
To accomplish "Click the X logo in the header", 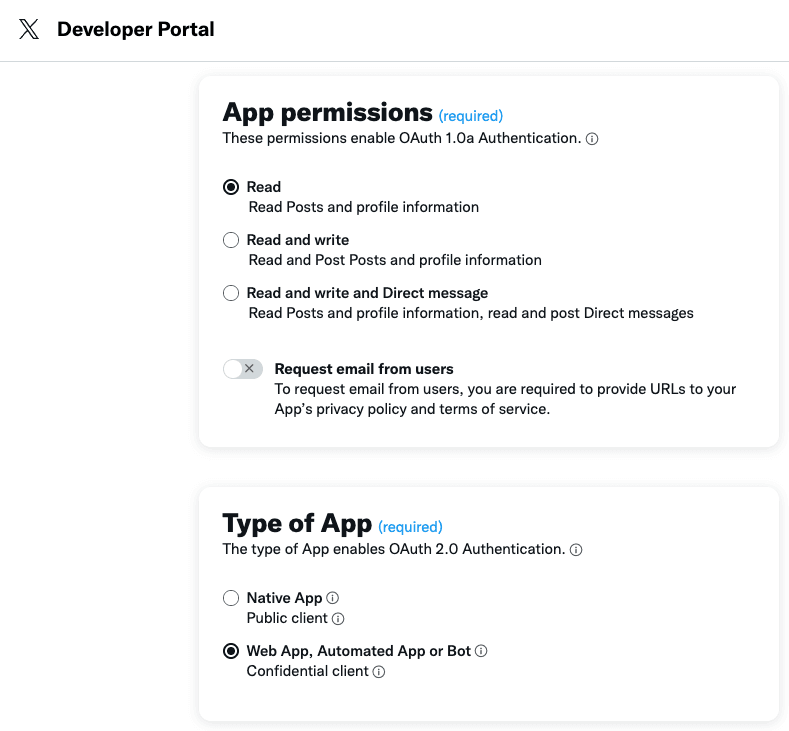I will click(29, 29).
